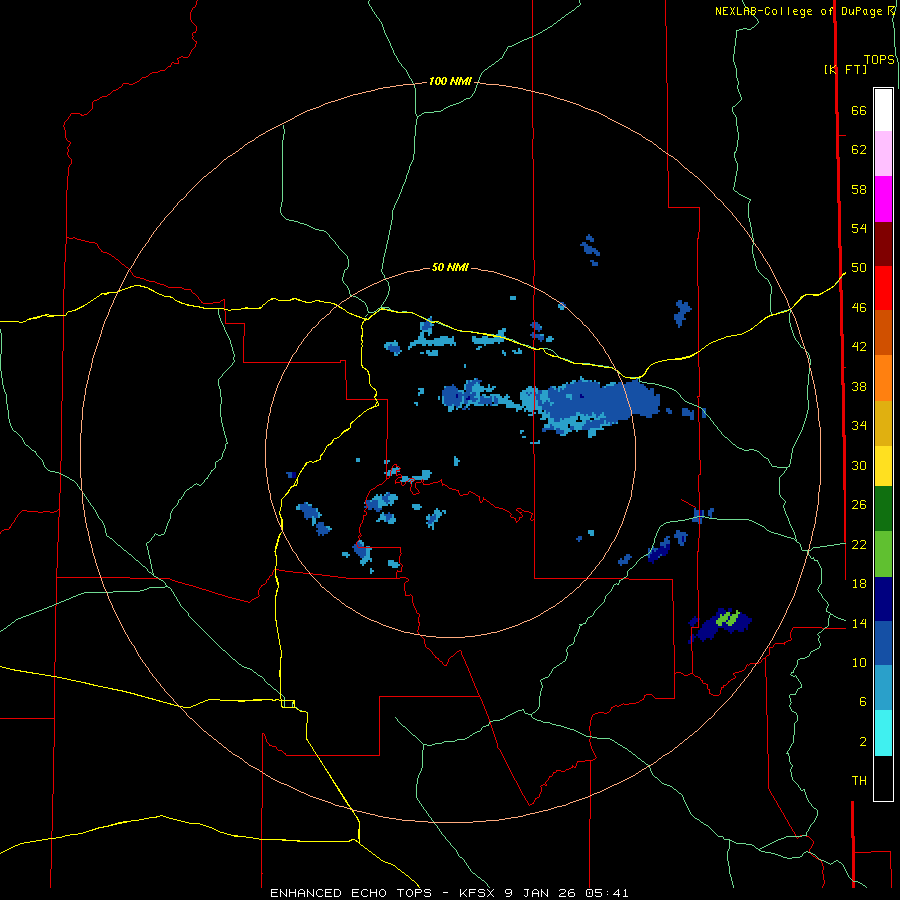Click the legend value "30"
This screenshot has height=900, width=900.
click(x=859, y=465)
